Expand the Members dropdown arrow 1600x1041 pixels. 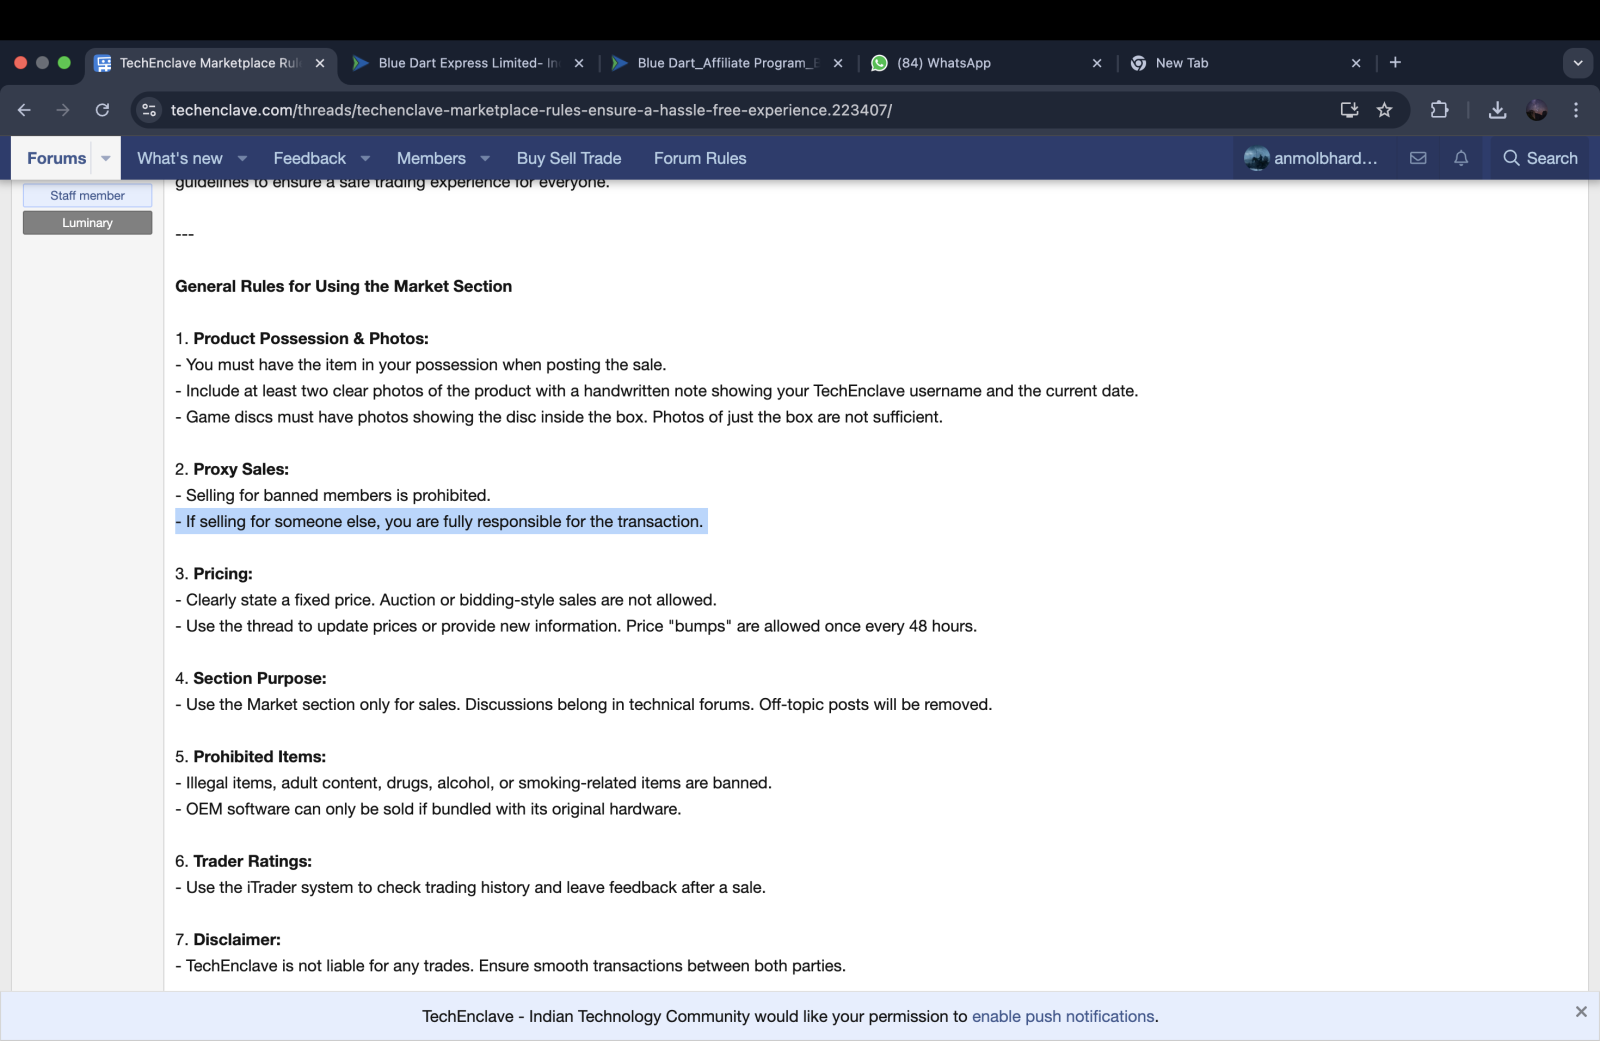(485, 158)
